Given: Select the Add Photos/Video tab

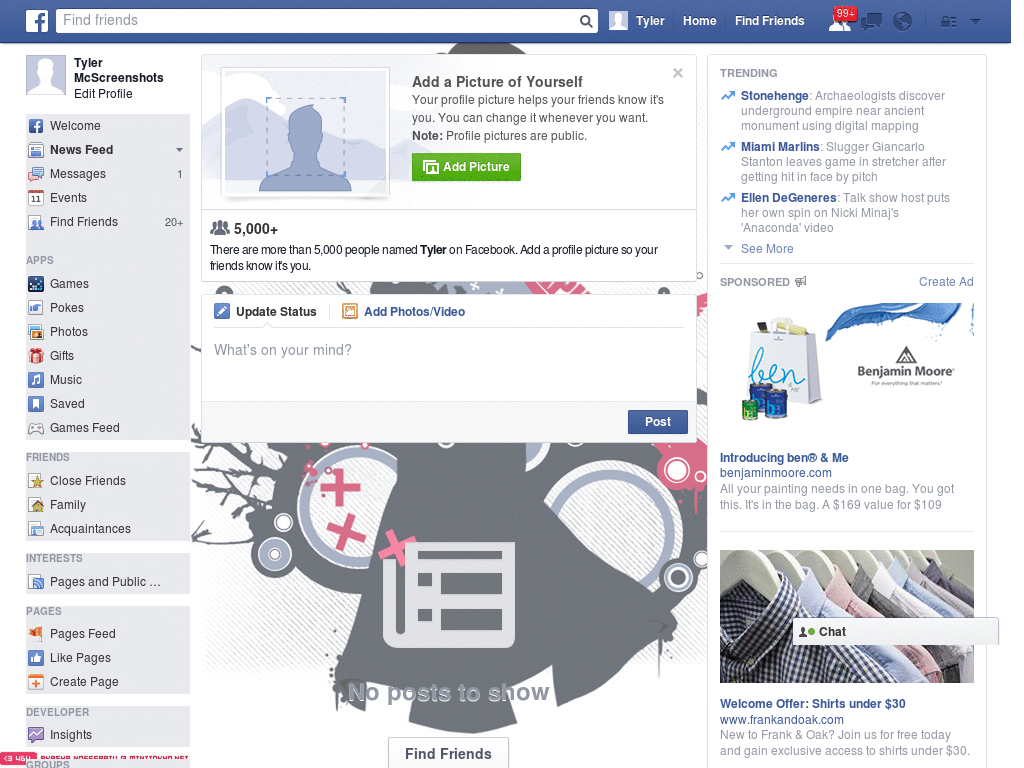Looking at the screenshot, I should (404, 312).
